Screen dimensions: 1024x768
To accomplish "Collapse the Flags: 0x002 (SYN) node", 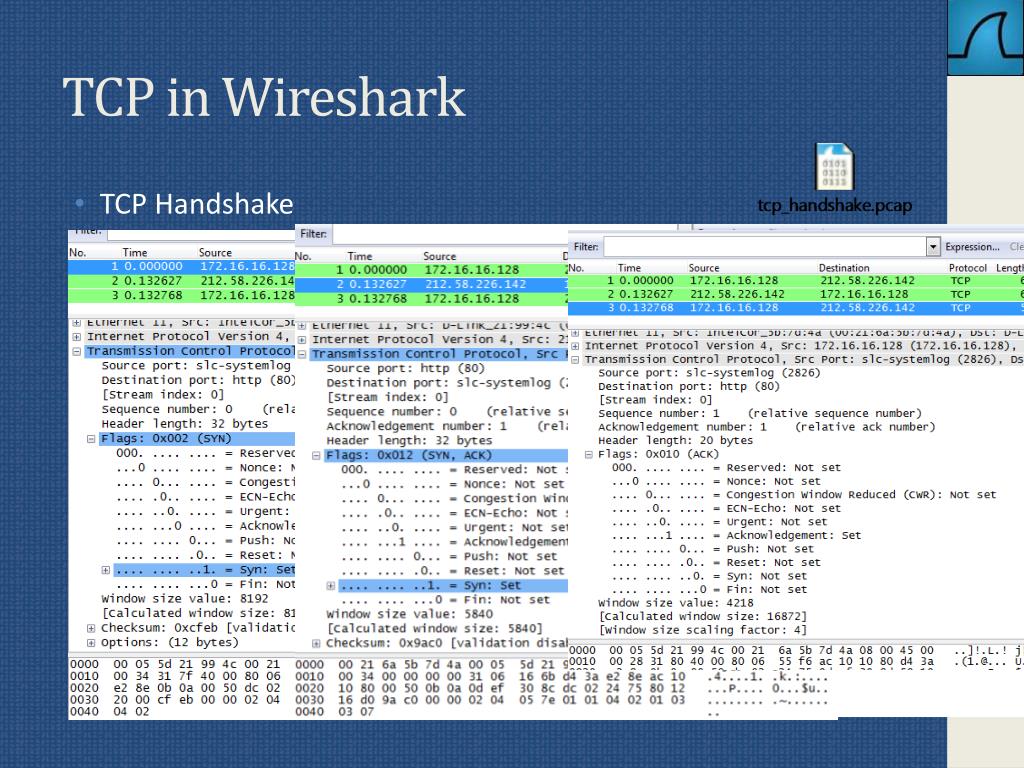I will (x=91, y=439).
